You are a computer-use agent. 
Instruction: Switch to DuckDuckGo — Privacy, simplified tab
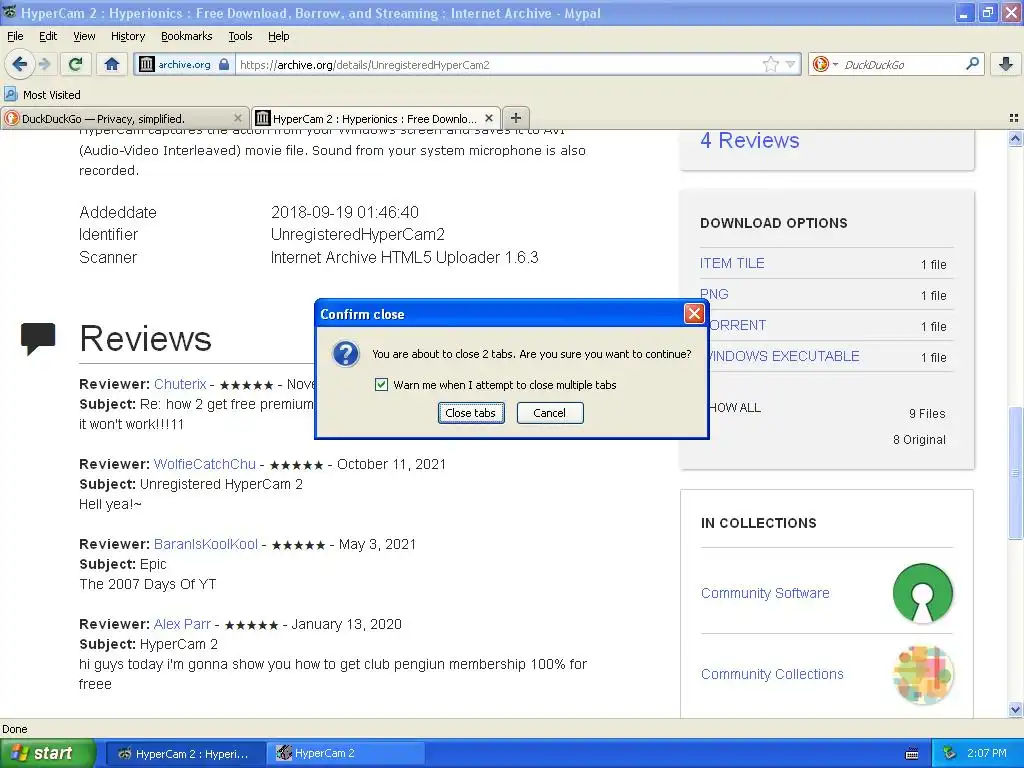pos(125,118)
